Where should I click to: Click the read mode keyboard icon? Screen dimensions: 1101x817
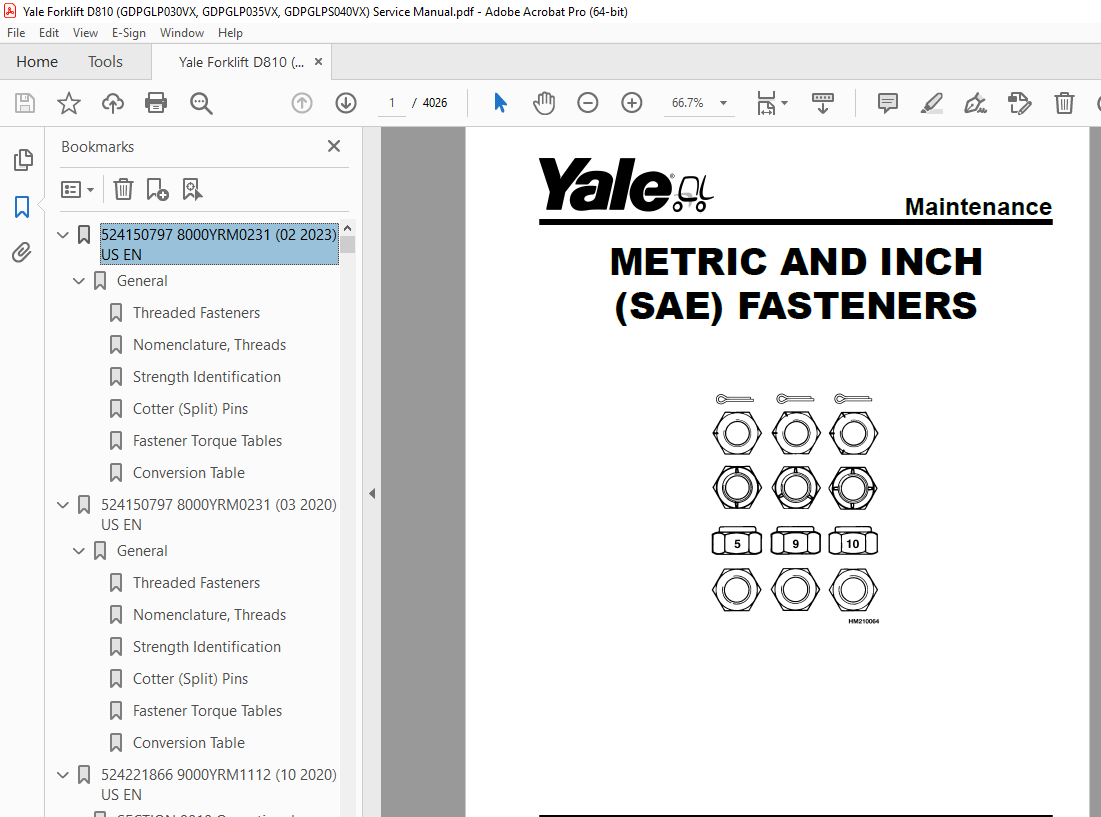[x=823, y=103]
